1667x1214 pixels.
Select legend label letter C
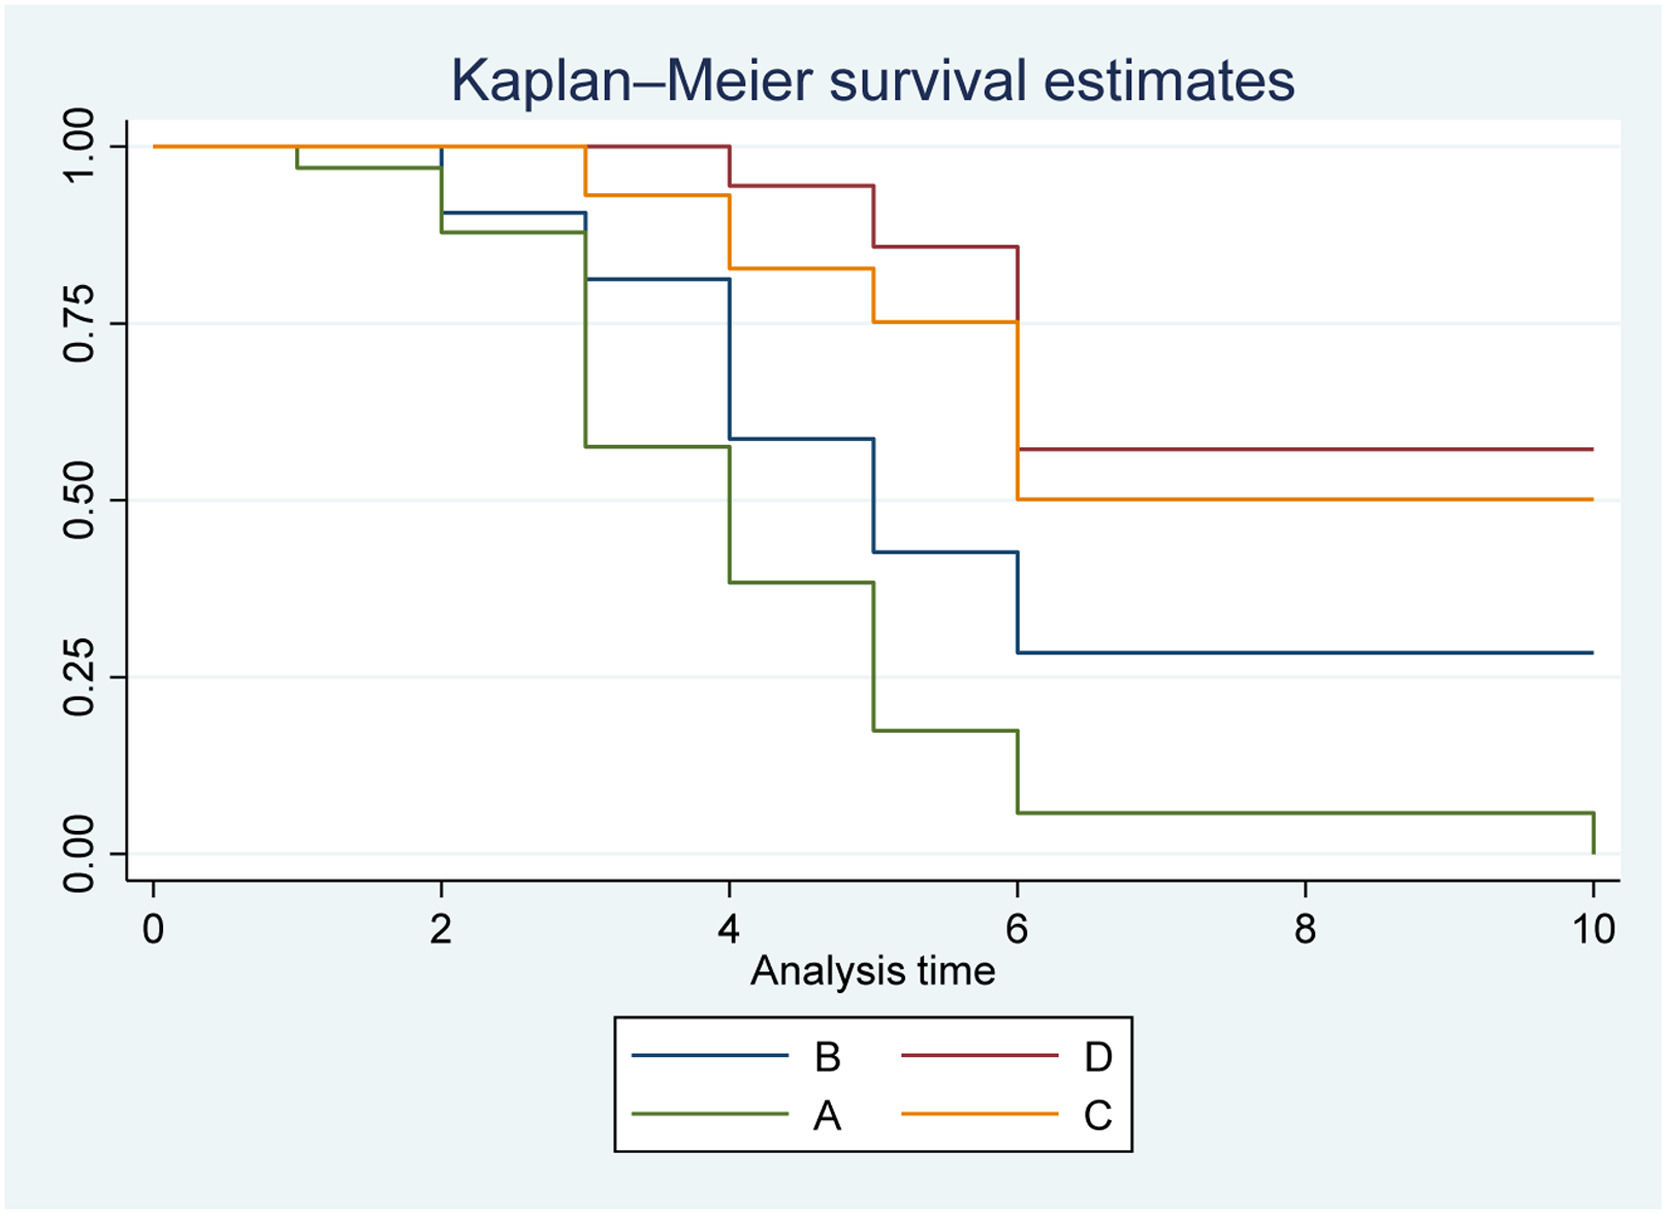pos(1097,1115)
